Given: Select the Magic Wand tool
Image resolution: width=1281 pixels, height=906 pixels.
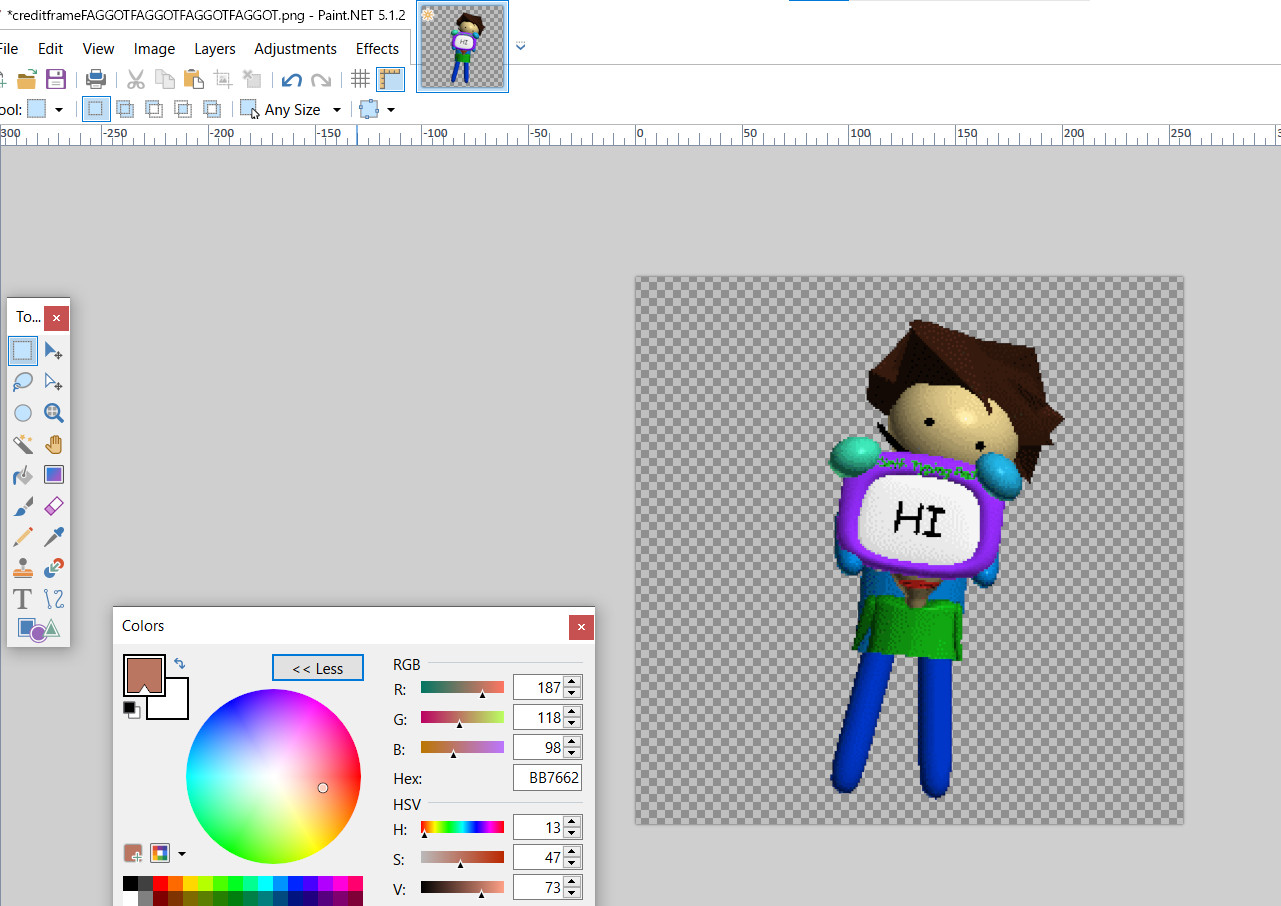Looking at the screenshot, I should click(x=23, y=444).
